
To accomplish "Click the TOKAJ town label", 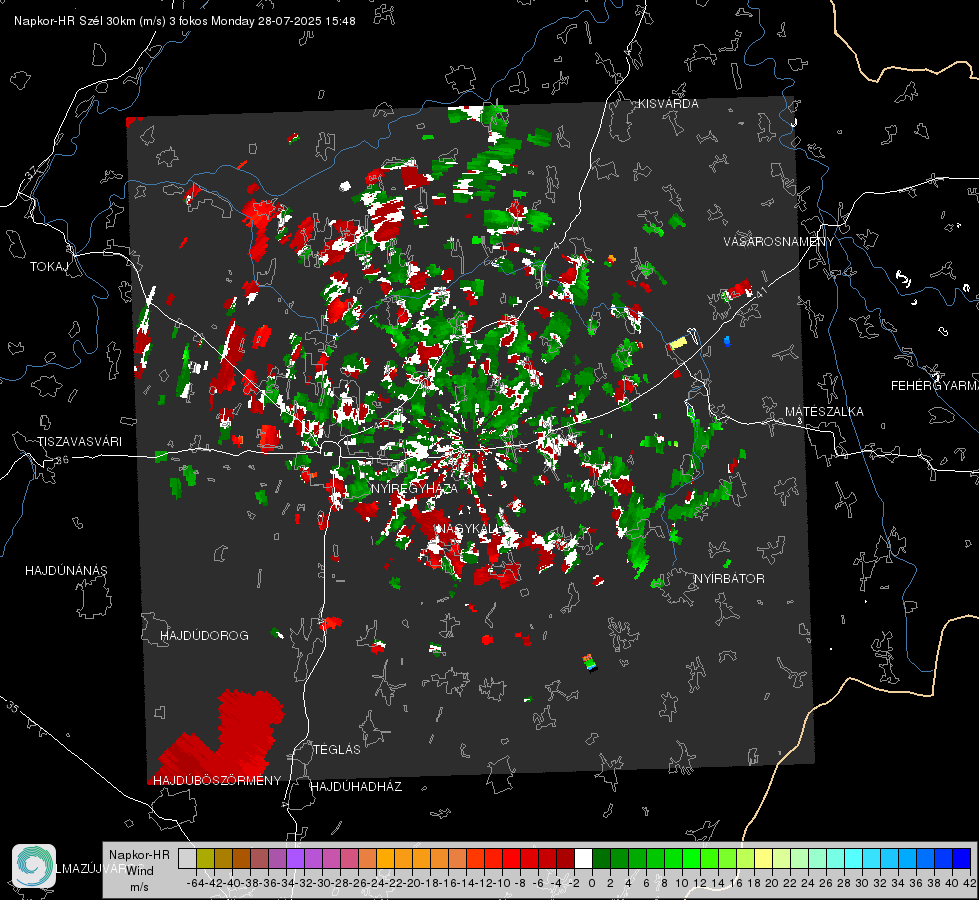I will pyautogui.click(x=49, y=267).
